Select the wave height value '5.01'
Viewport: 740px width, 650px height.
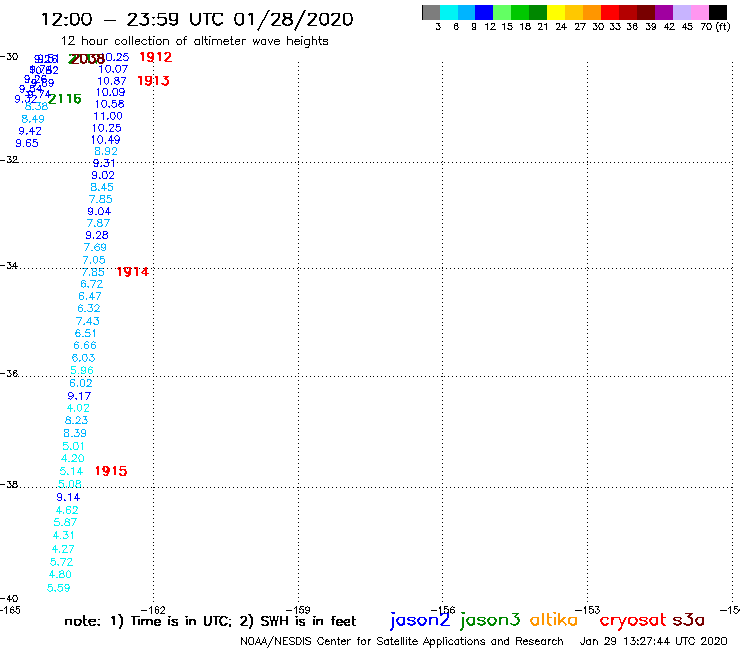(74, 446)
